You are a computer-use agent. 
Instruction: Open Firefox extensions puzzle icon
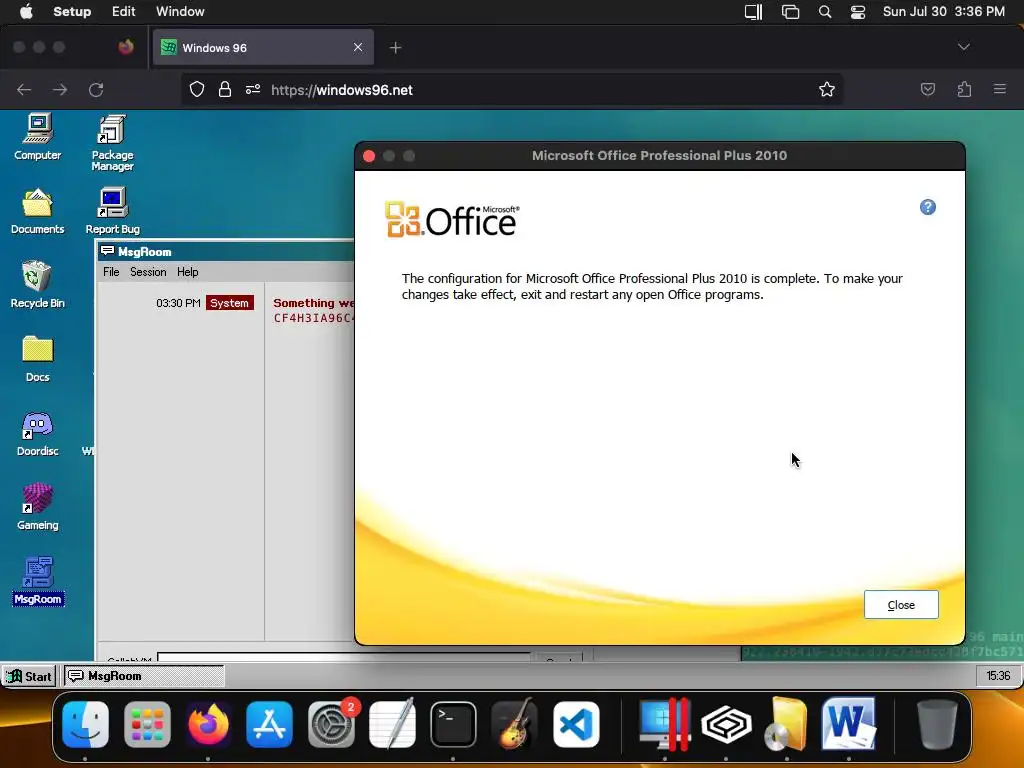tap(964, 89)
